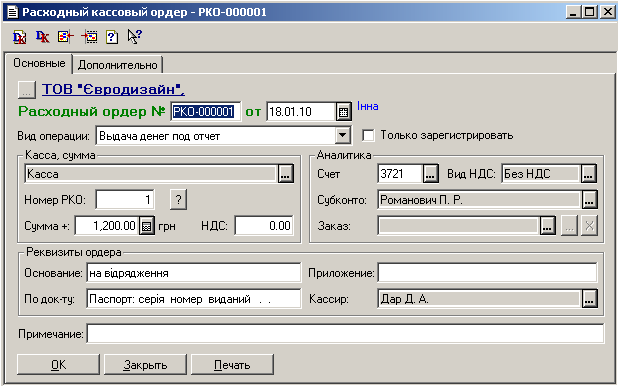Click the Примечание input field
The height and width of the screenshot is (386, 618).
tap(345, 334)
